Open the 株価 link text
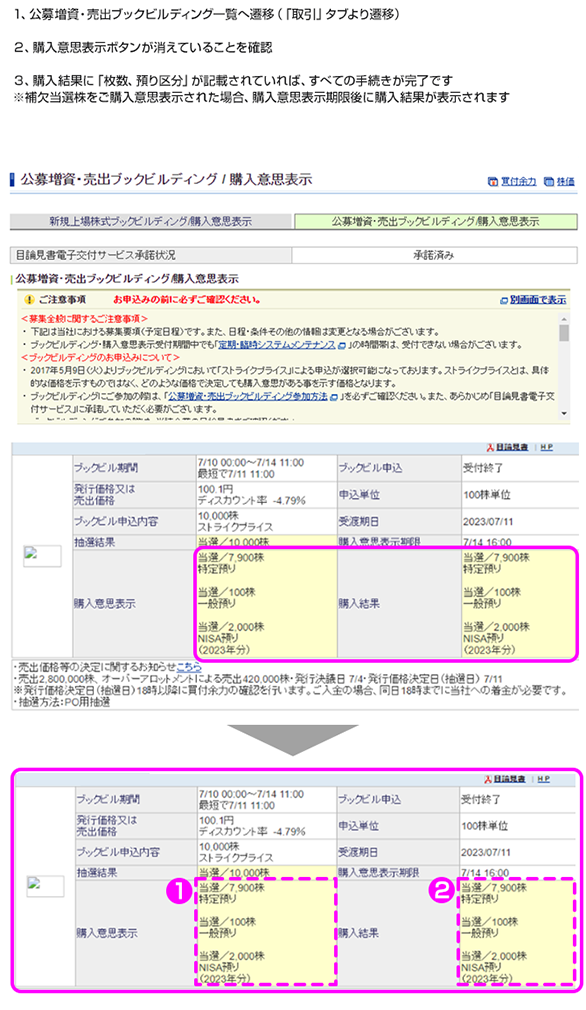Image resolution: width=586 pixels, height=1010 pixels. (x=565, y=182)
